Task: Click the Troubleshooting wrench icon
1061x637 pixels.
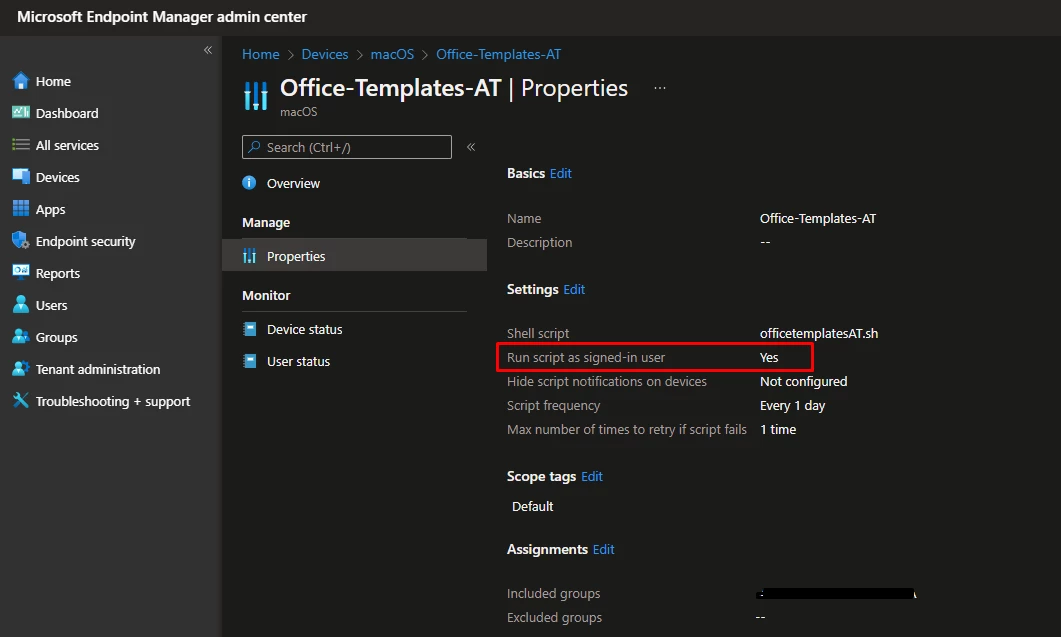Action: (21, 401)
